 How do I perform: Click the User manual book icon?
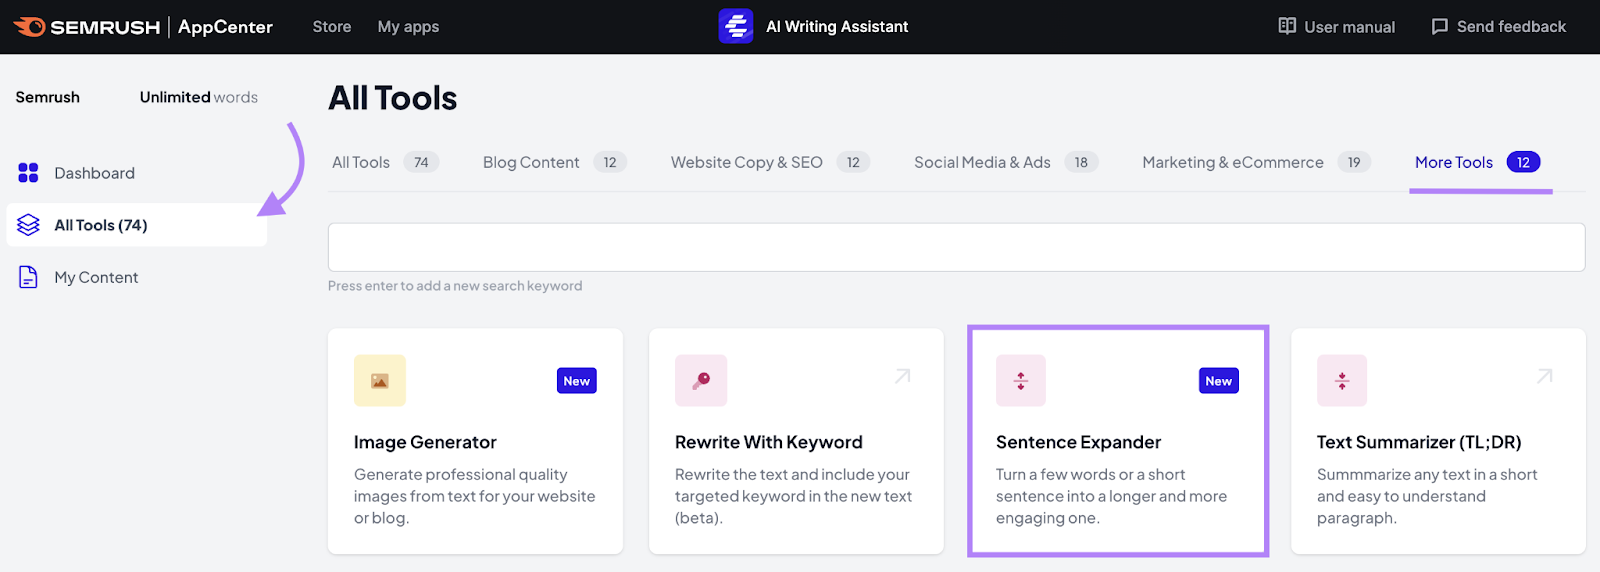1287,26
